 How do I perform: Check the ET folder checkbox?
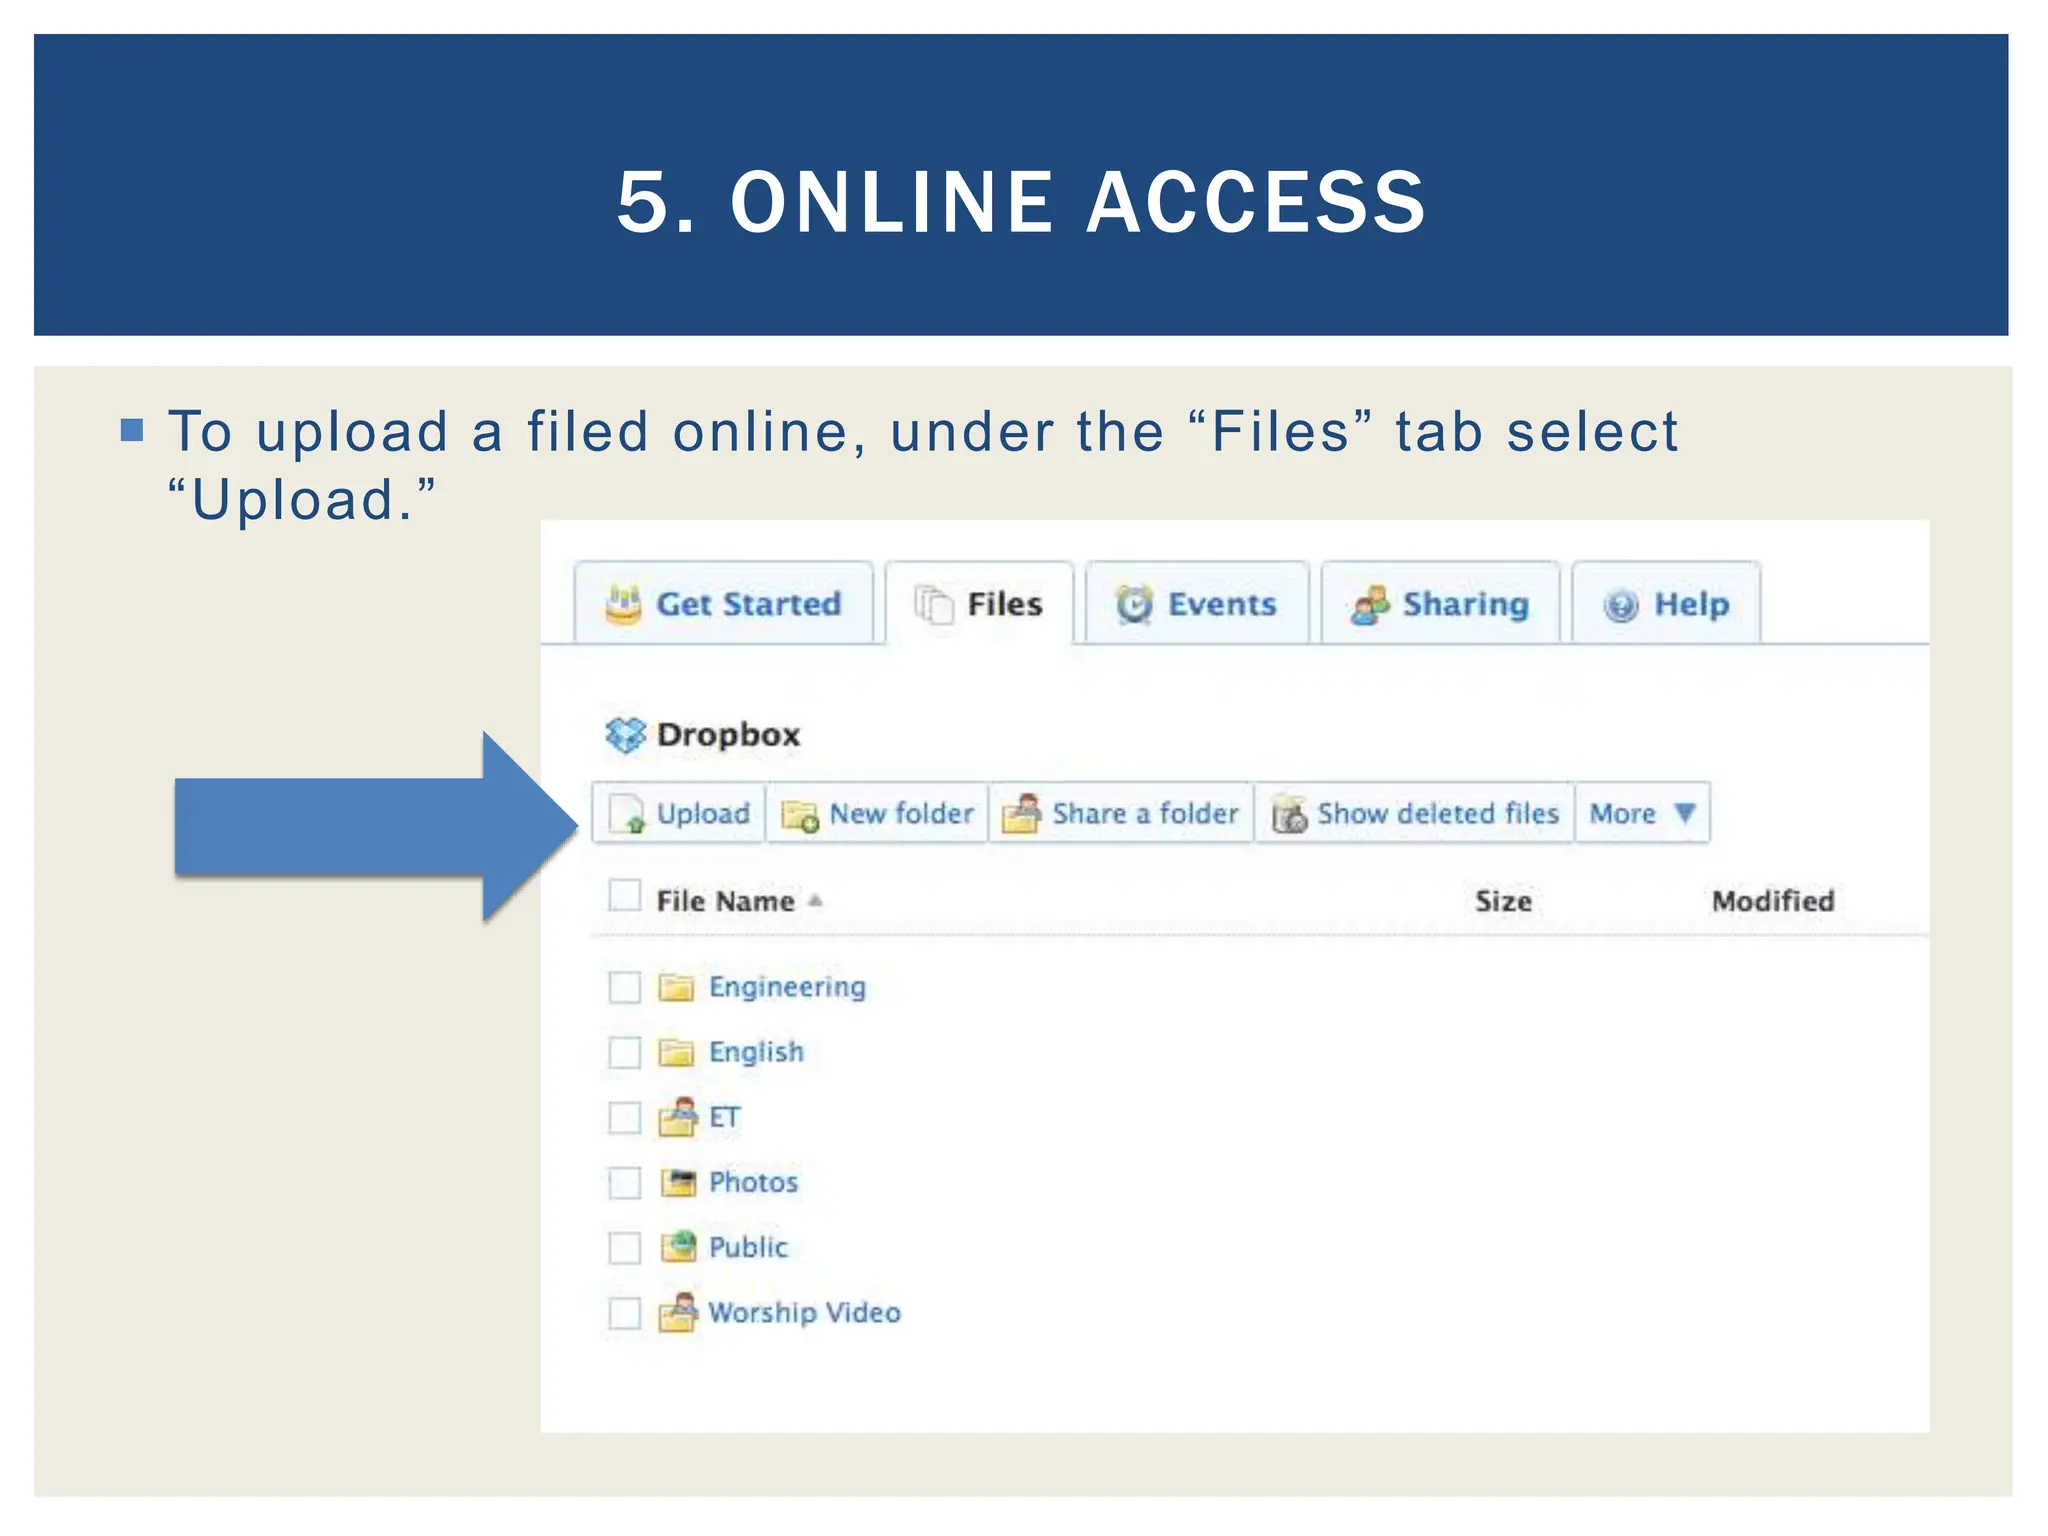tap(625, 1117)
